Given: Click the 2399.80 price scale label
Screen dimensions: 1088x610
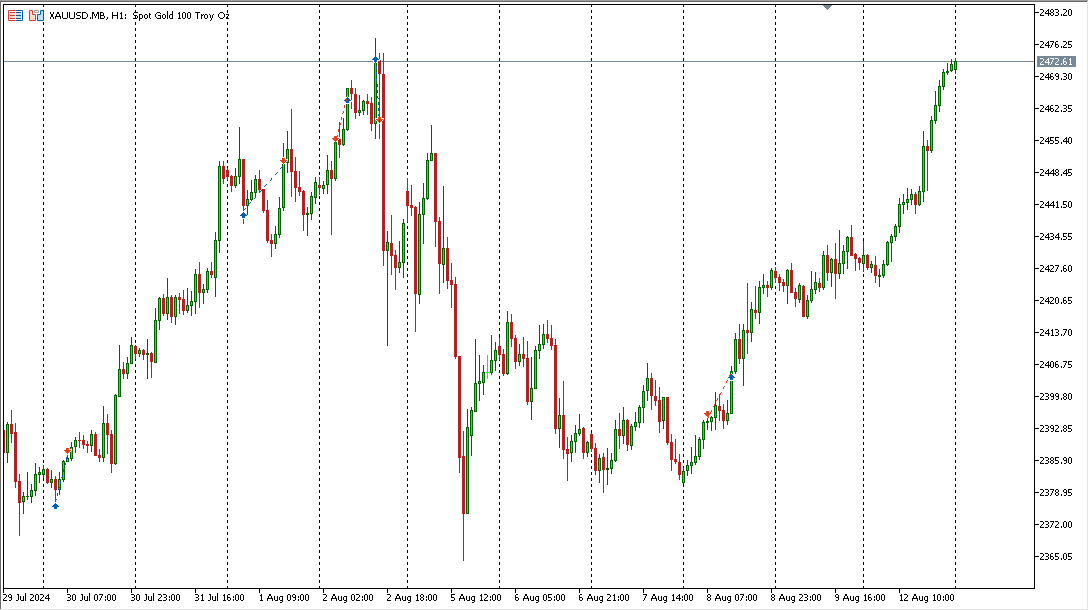Looking at the screenshot, I should (1055, 396).
